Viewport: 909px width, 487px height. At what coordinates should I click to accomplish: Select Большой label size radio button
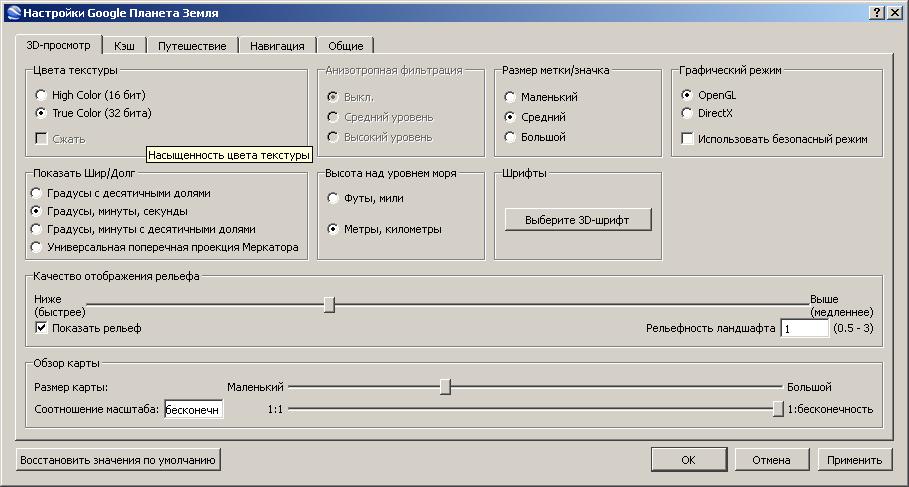tap(511, 136)
